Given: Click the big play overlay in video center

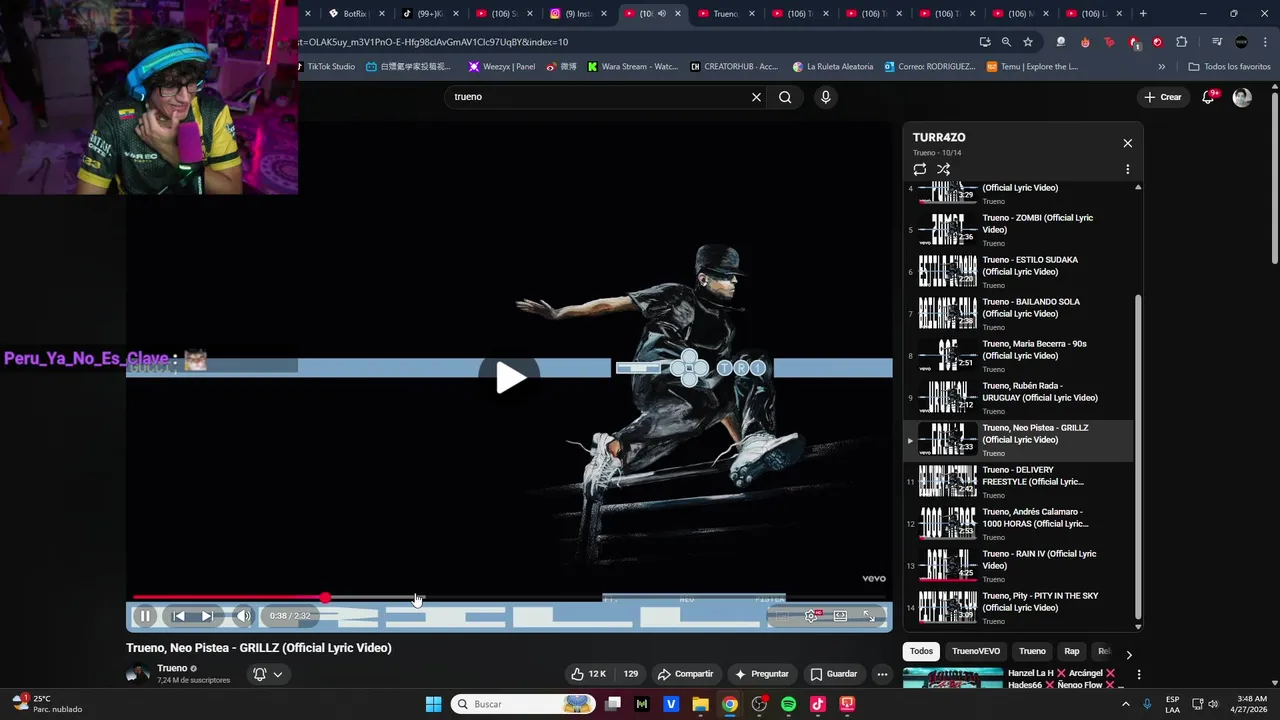Looking at the screenshot, I should 510,377.
